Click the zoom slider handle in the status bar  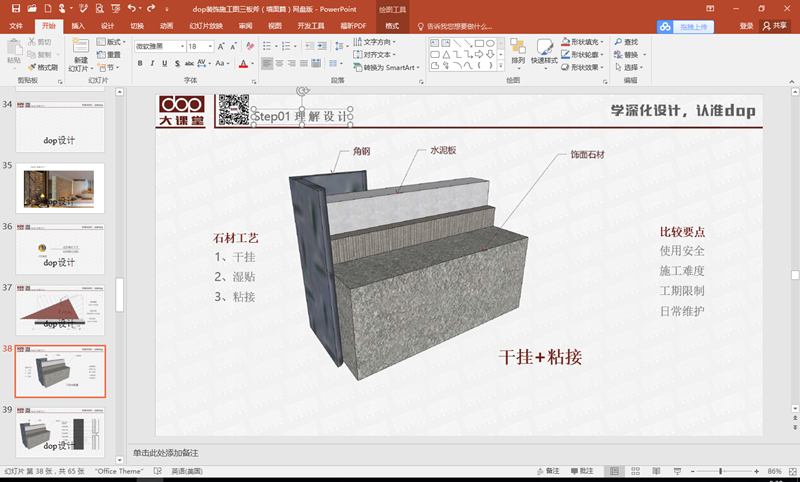pyautogui.click(x=720, y=471)
